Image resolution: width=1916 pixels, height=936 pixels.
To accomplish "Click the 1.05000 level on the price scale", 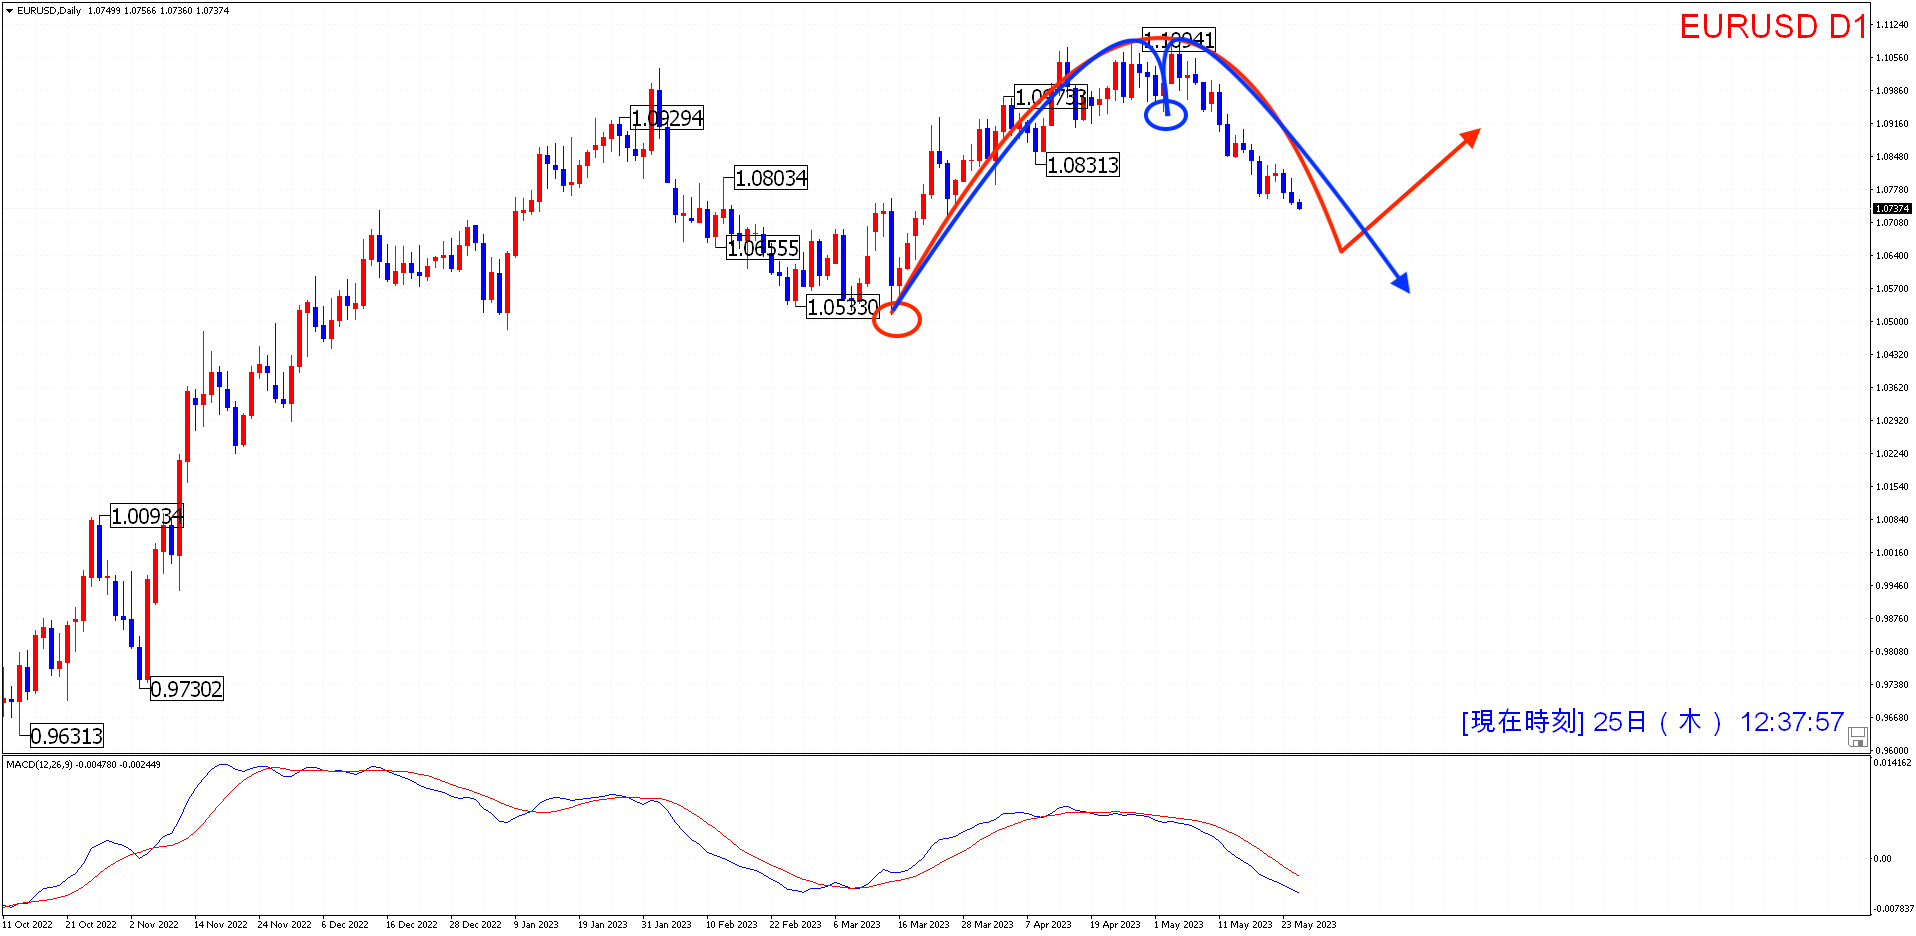I will click(1891, 321).
